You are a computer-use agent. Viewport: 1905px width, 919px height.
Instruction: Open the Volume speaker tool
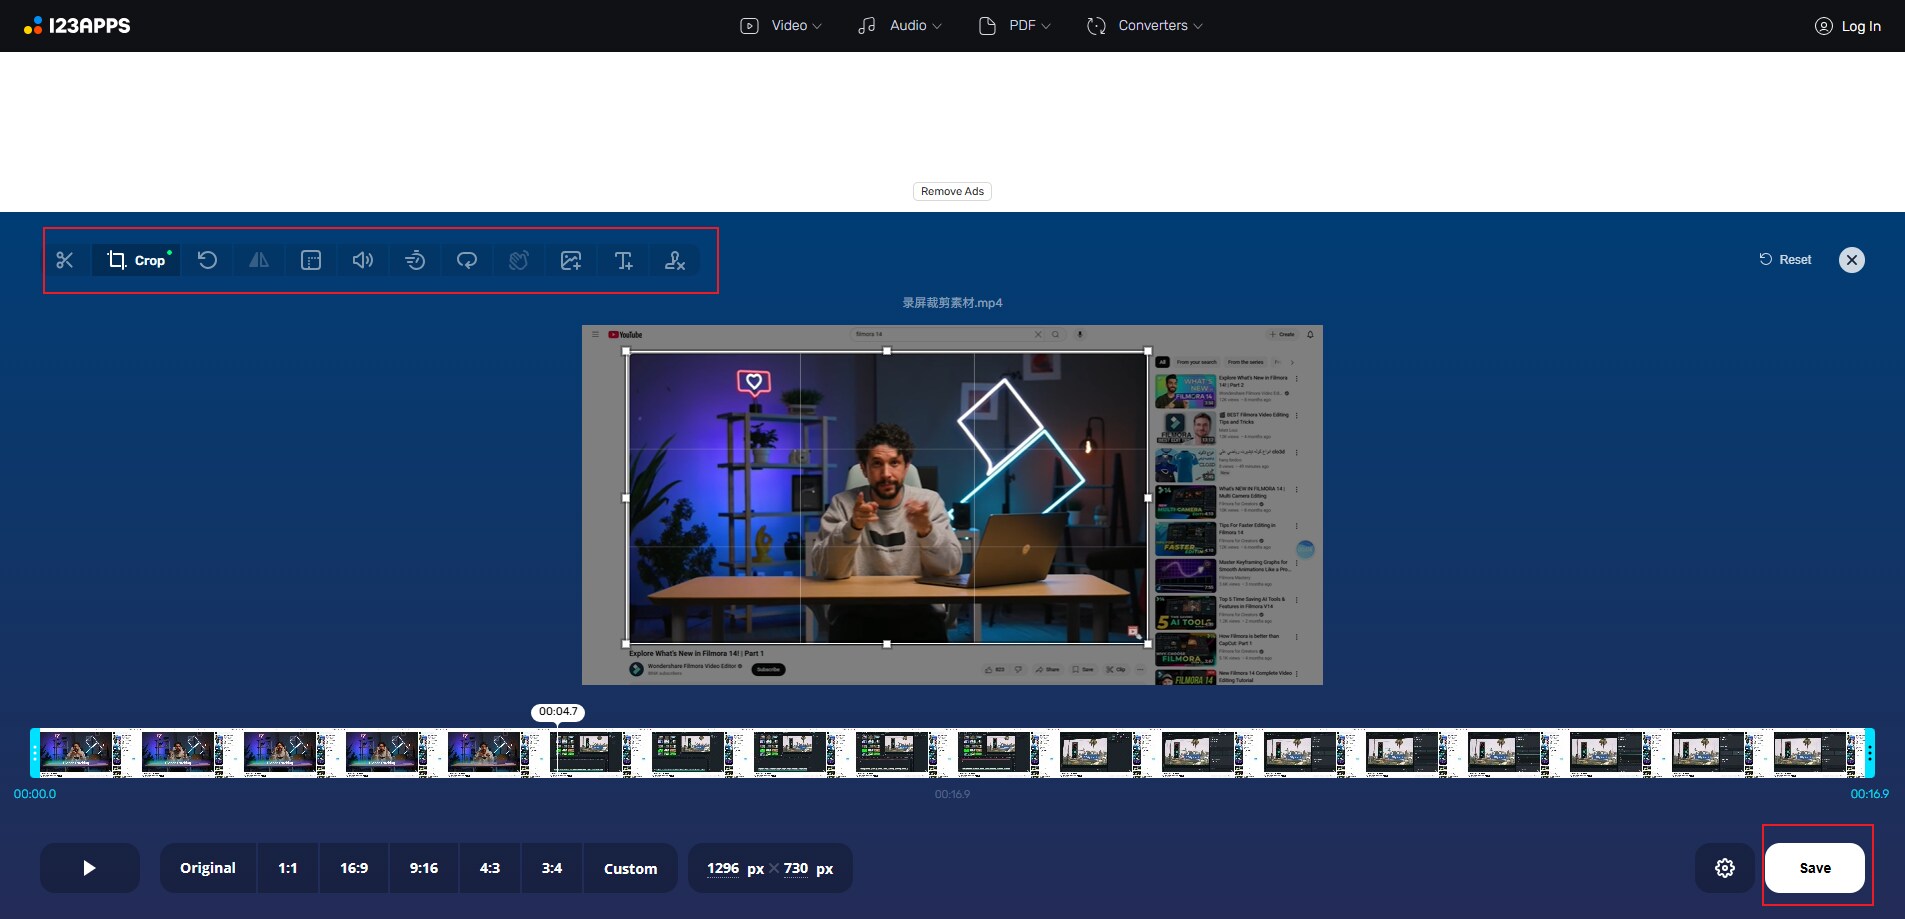point(363,260)
